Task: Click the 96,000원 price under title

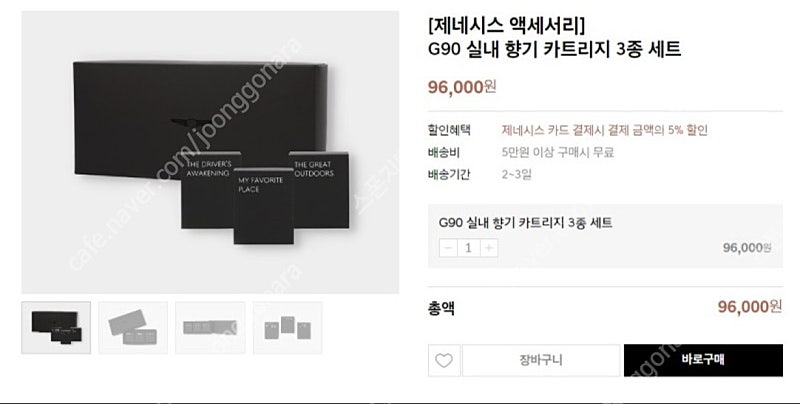Action: click(462, 87)
